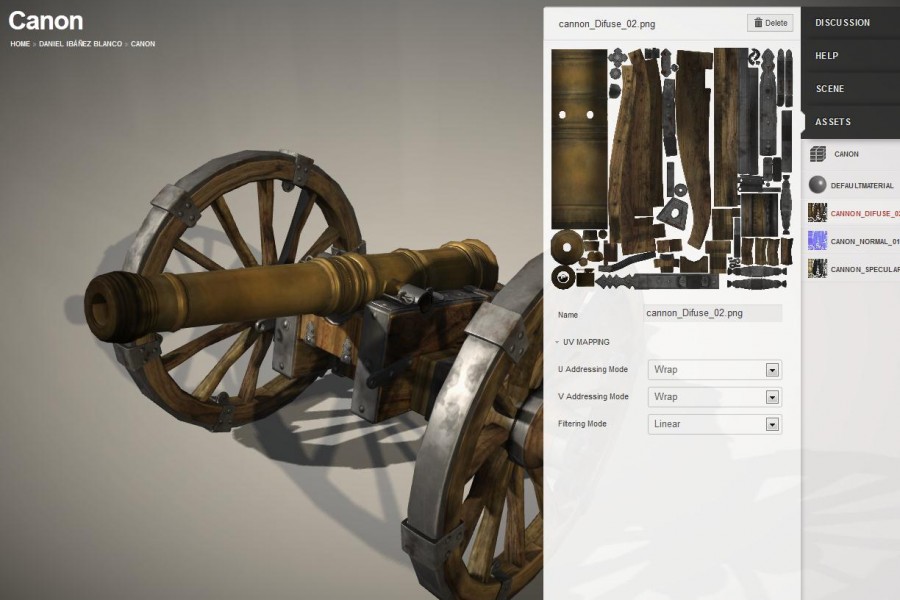Click the canon specular texture icon
This screenshot has height=600, width=900.
click(x=817, y=268)
